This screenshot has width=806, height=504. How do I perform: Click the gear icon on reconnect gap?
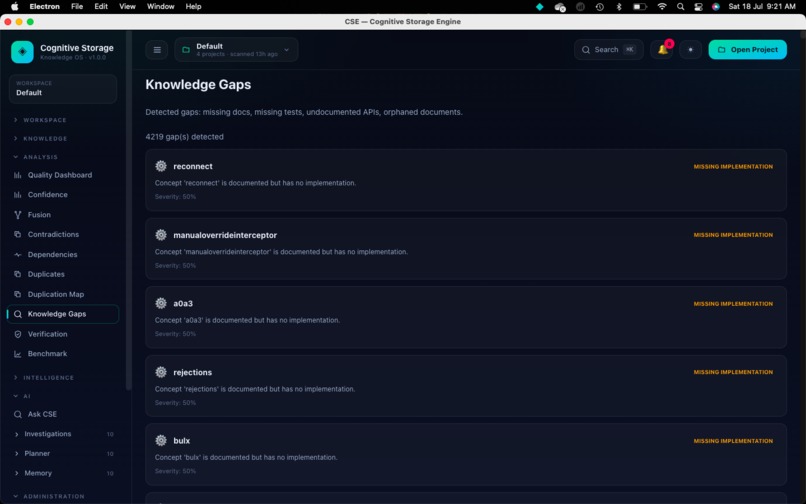[x=161, y=166]
